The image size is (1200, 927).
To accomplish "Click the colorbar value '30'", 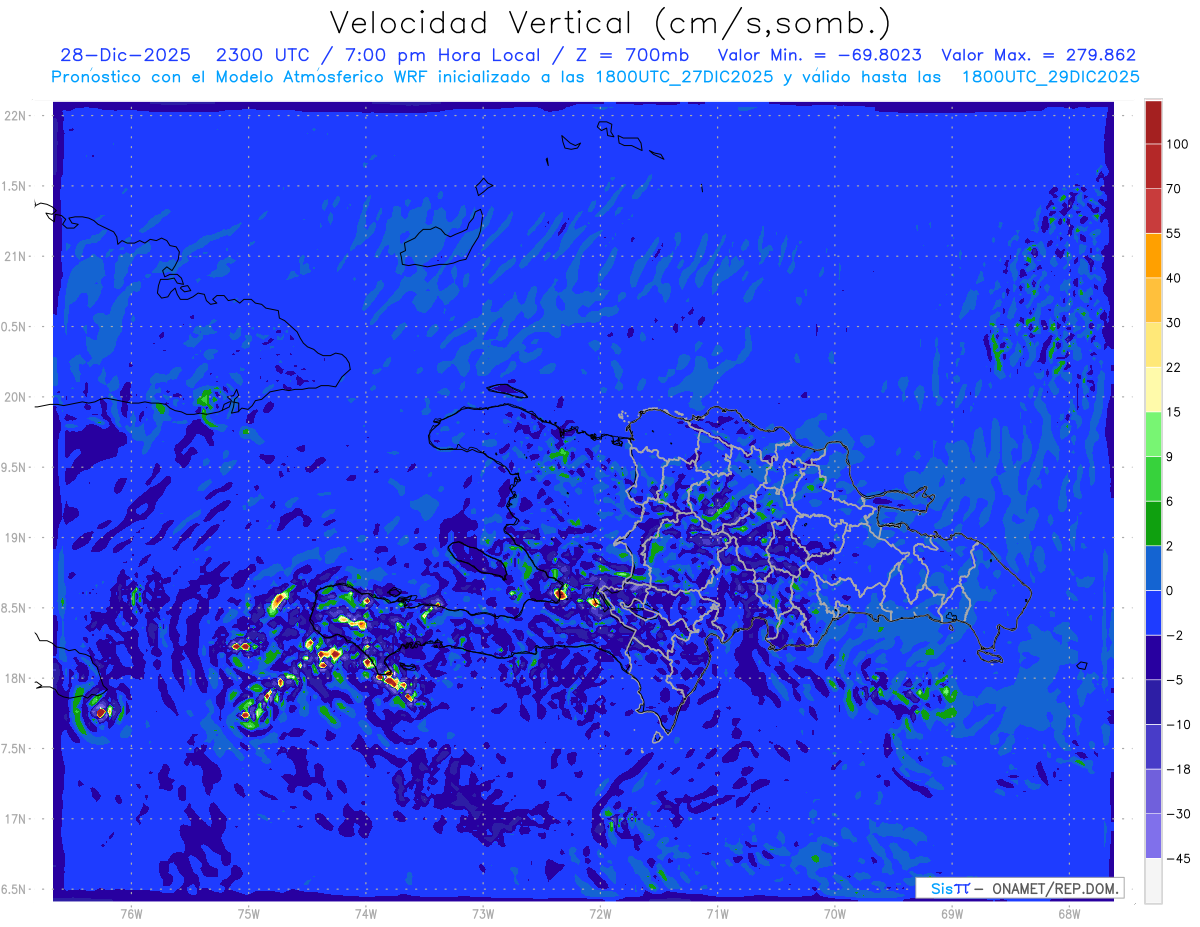I will (x=1174, y=323).
